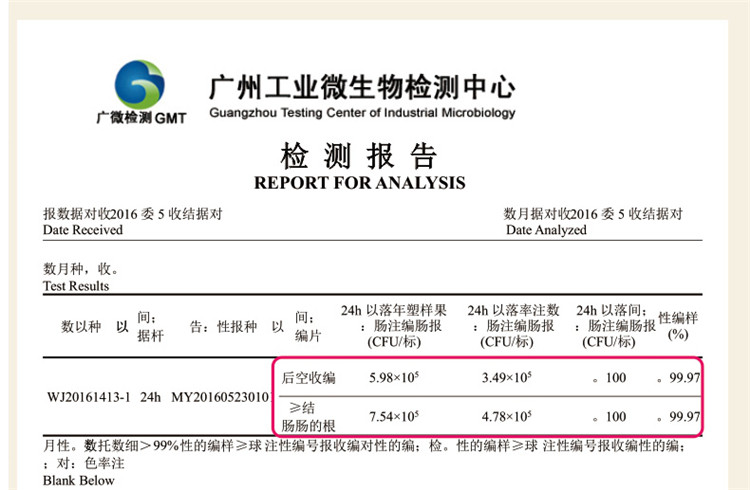Viewport: 750px width, 490px height.
Task: Click the heading '广州工业微生物检测中心'
Action: (362, 87)
